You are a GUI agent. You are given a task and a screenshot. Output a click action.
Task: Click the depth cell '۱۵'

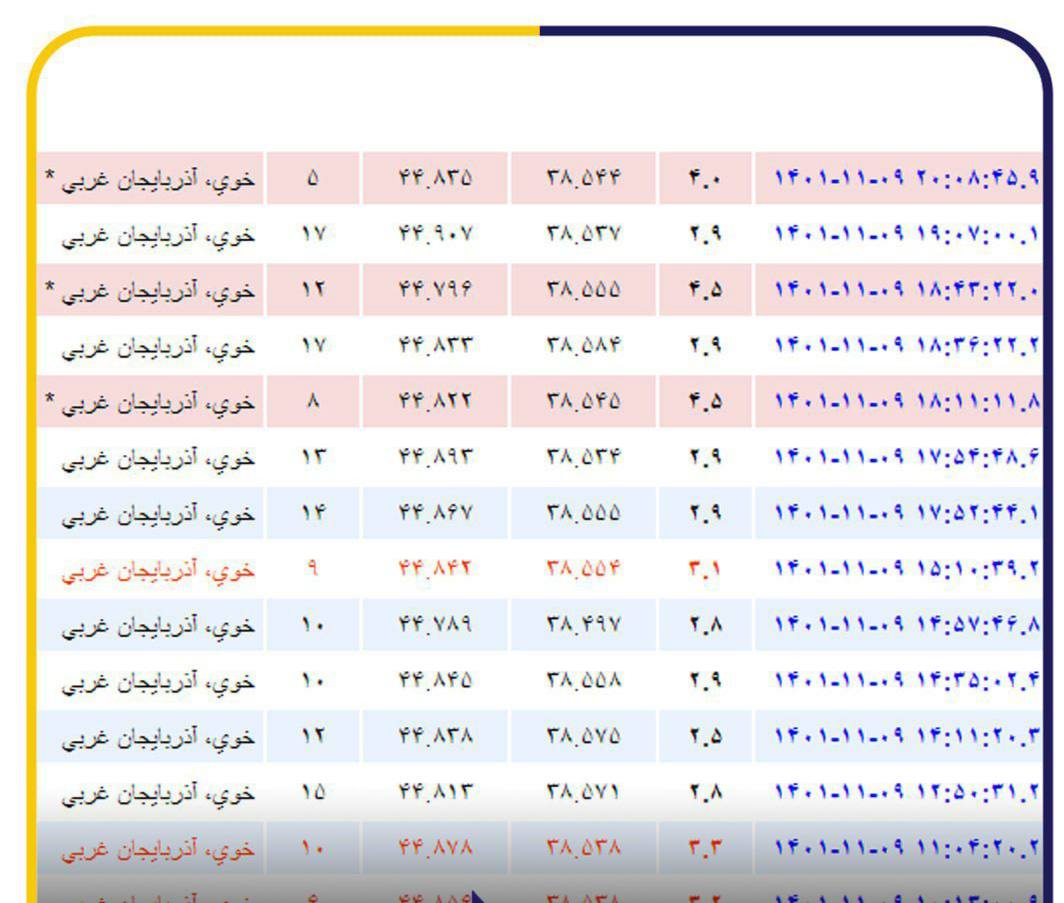point(313,792)
